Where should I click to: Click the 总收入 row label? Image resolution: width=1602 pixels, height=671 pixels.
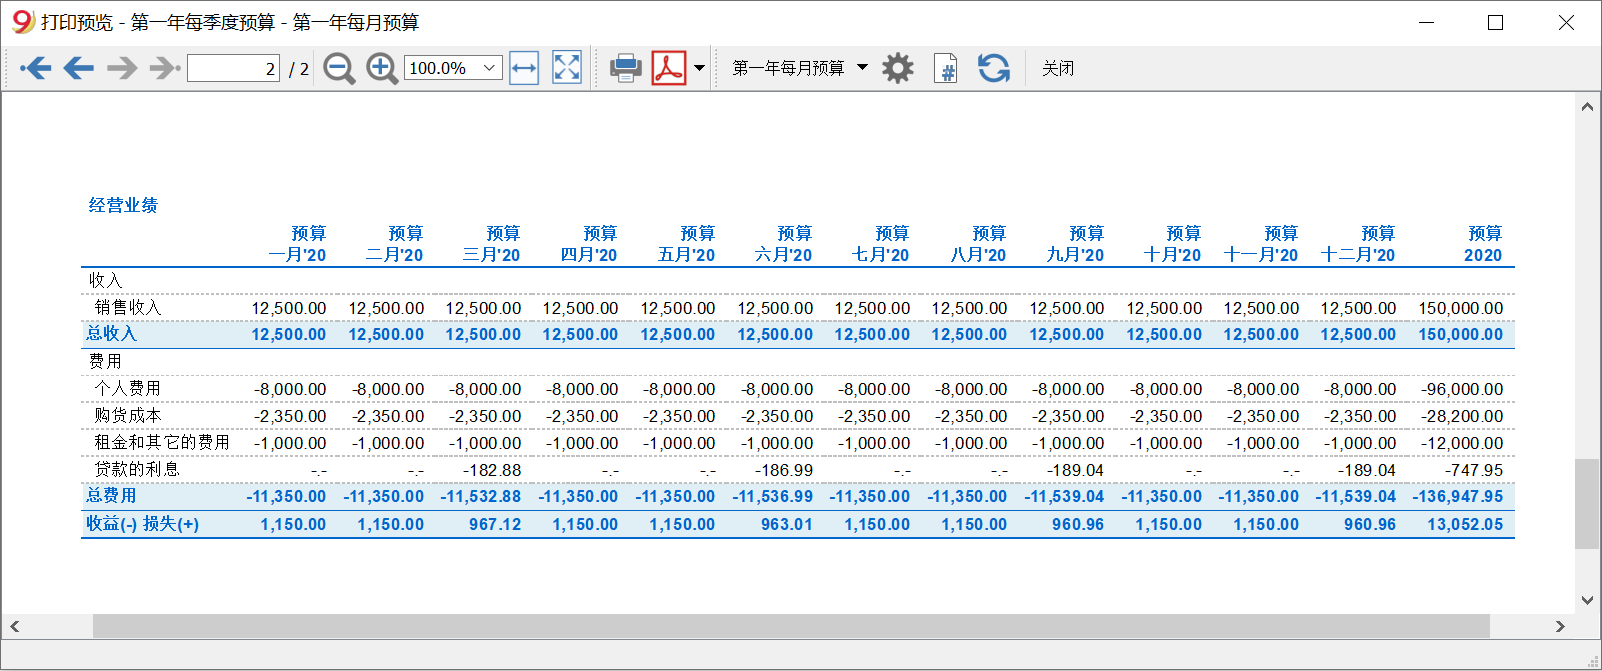pyautogui.click(x=111, y=333)
